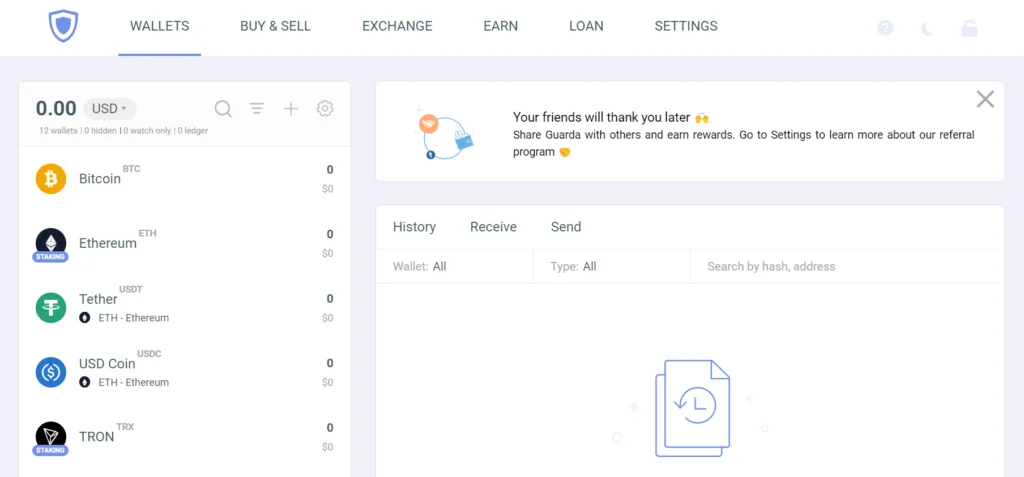This screenshot has width=1024, height=477.
Task: Open the Type: All filter dropdown
Action: click(611, 267)
